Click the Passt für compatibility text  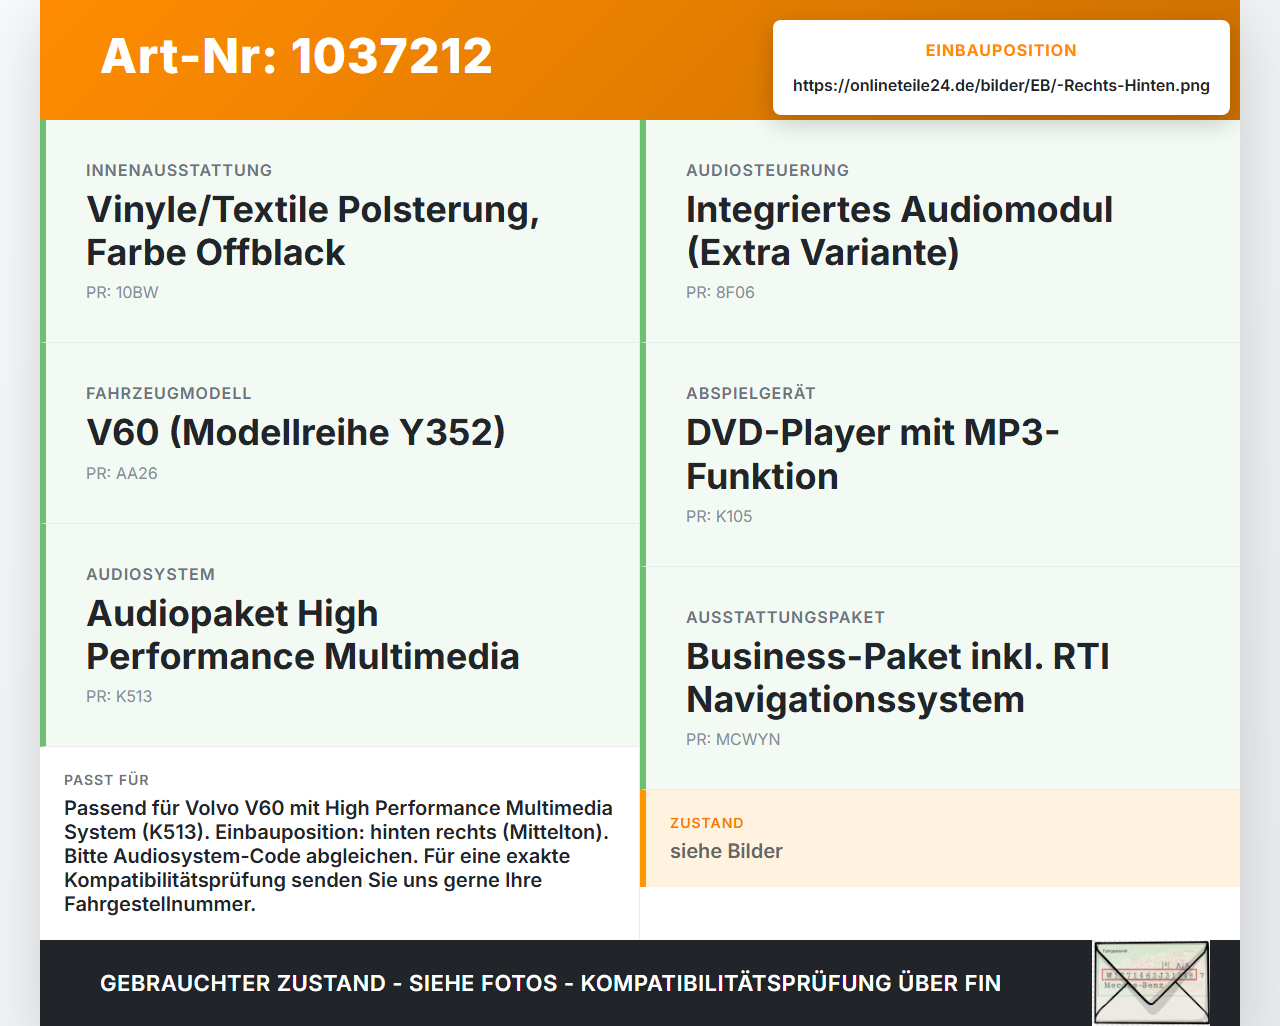tap(338, 856)
